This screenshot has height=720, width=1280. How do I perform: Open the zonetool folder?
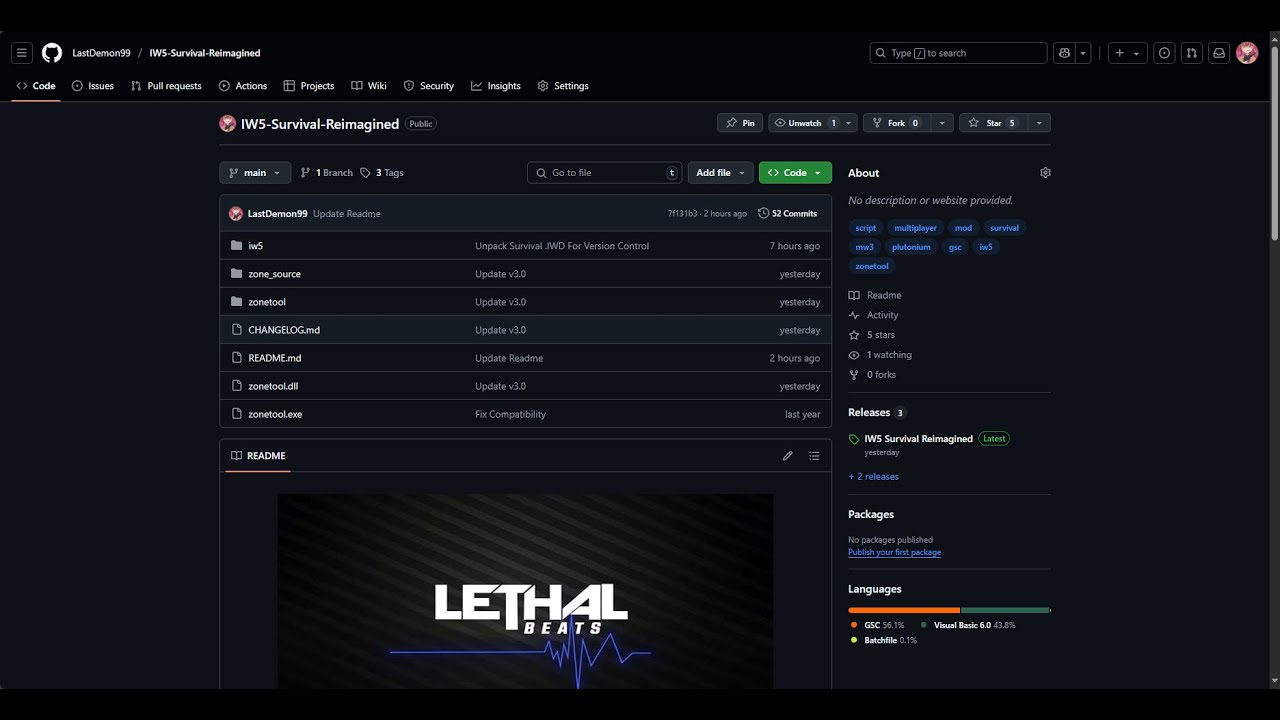[x=267, y=302]
